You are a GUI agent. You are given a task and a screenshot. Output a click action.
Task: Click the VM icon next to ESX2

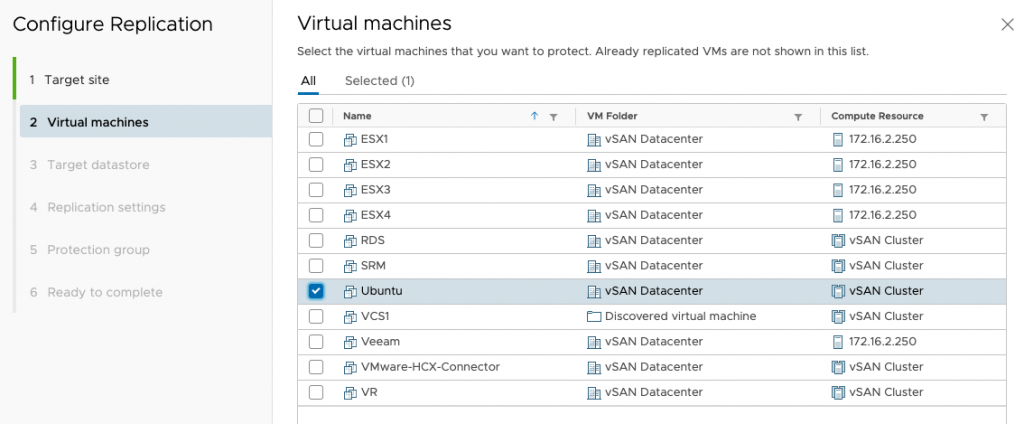click(350, 165)
